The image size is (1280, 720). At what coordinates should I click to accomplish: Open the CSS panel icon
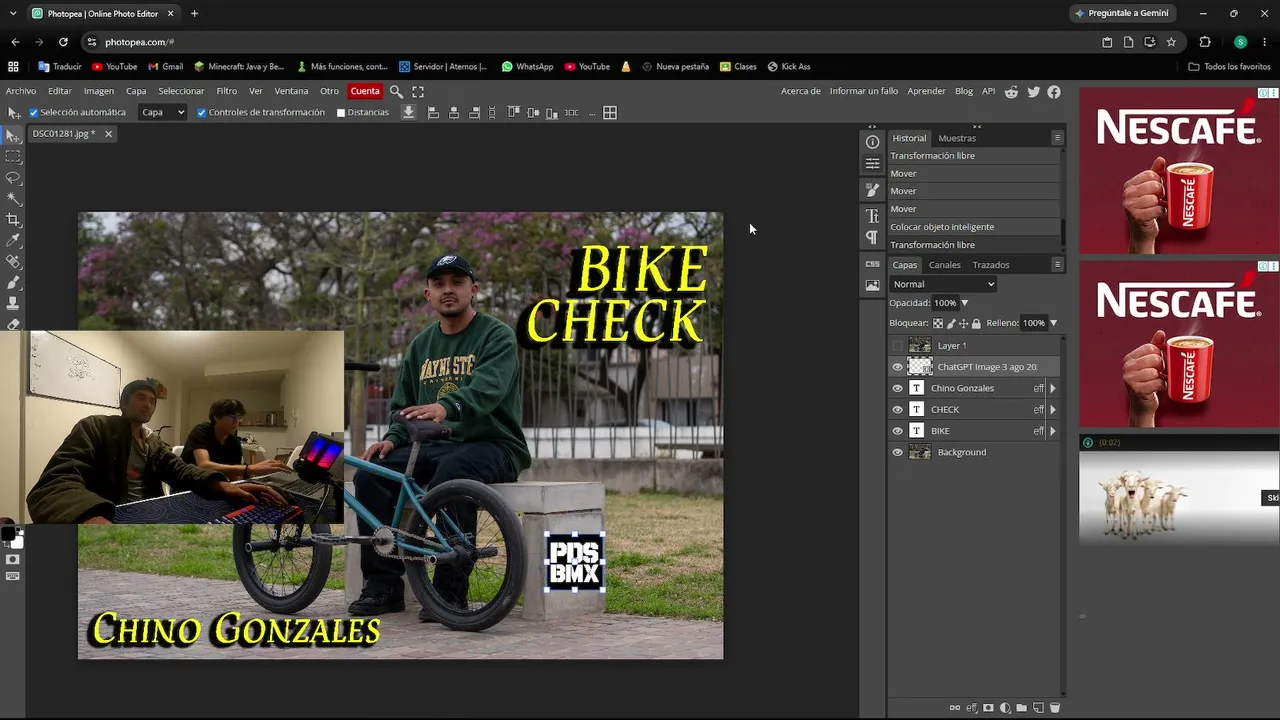(x=872, y=264)
